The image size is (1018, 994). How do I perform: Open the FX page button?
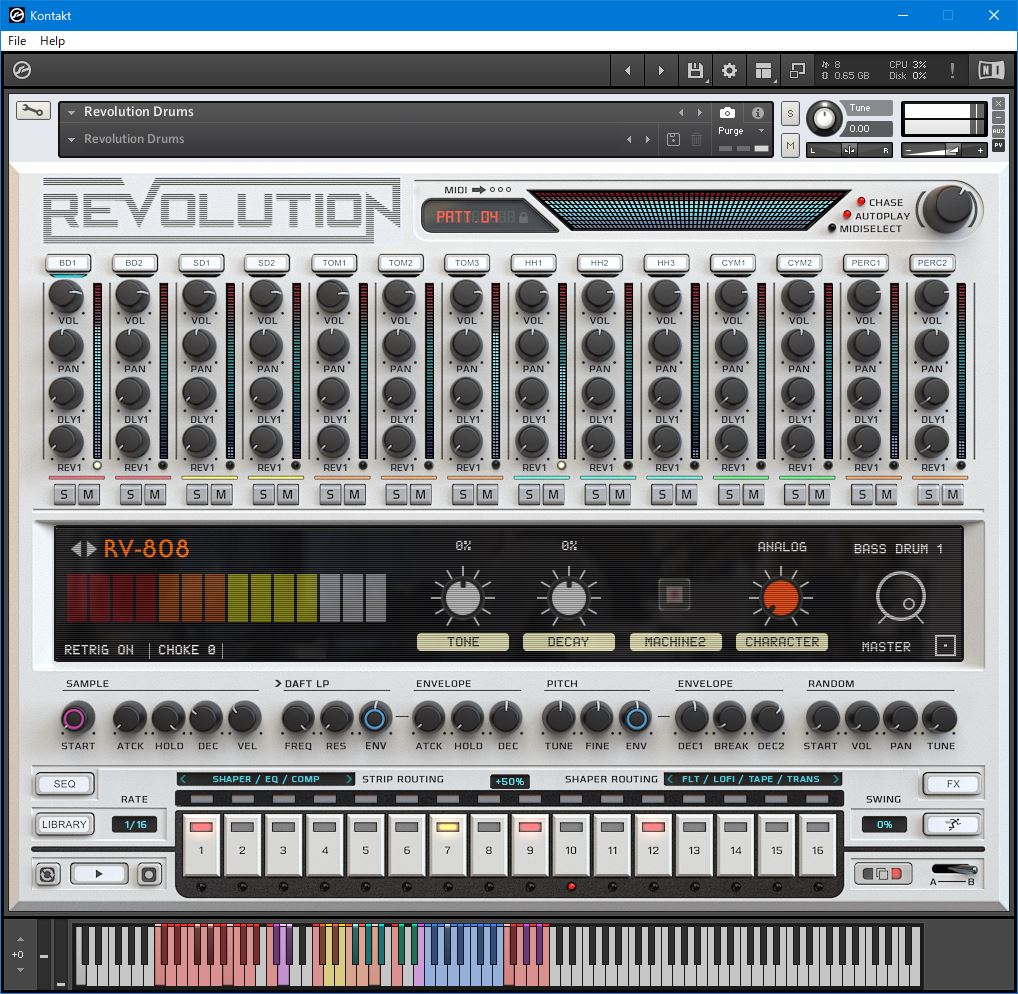point(952,784)
